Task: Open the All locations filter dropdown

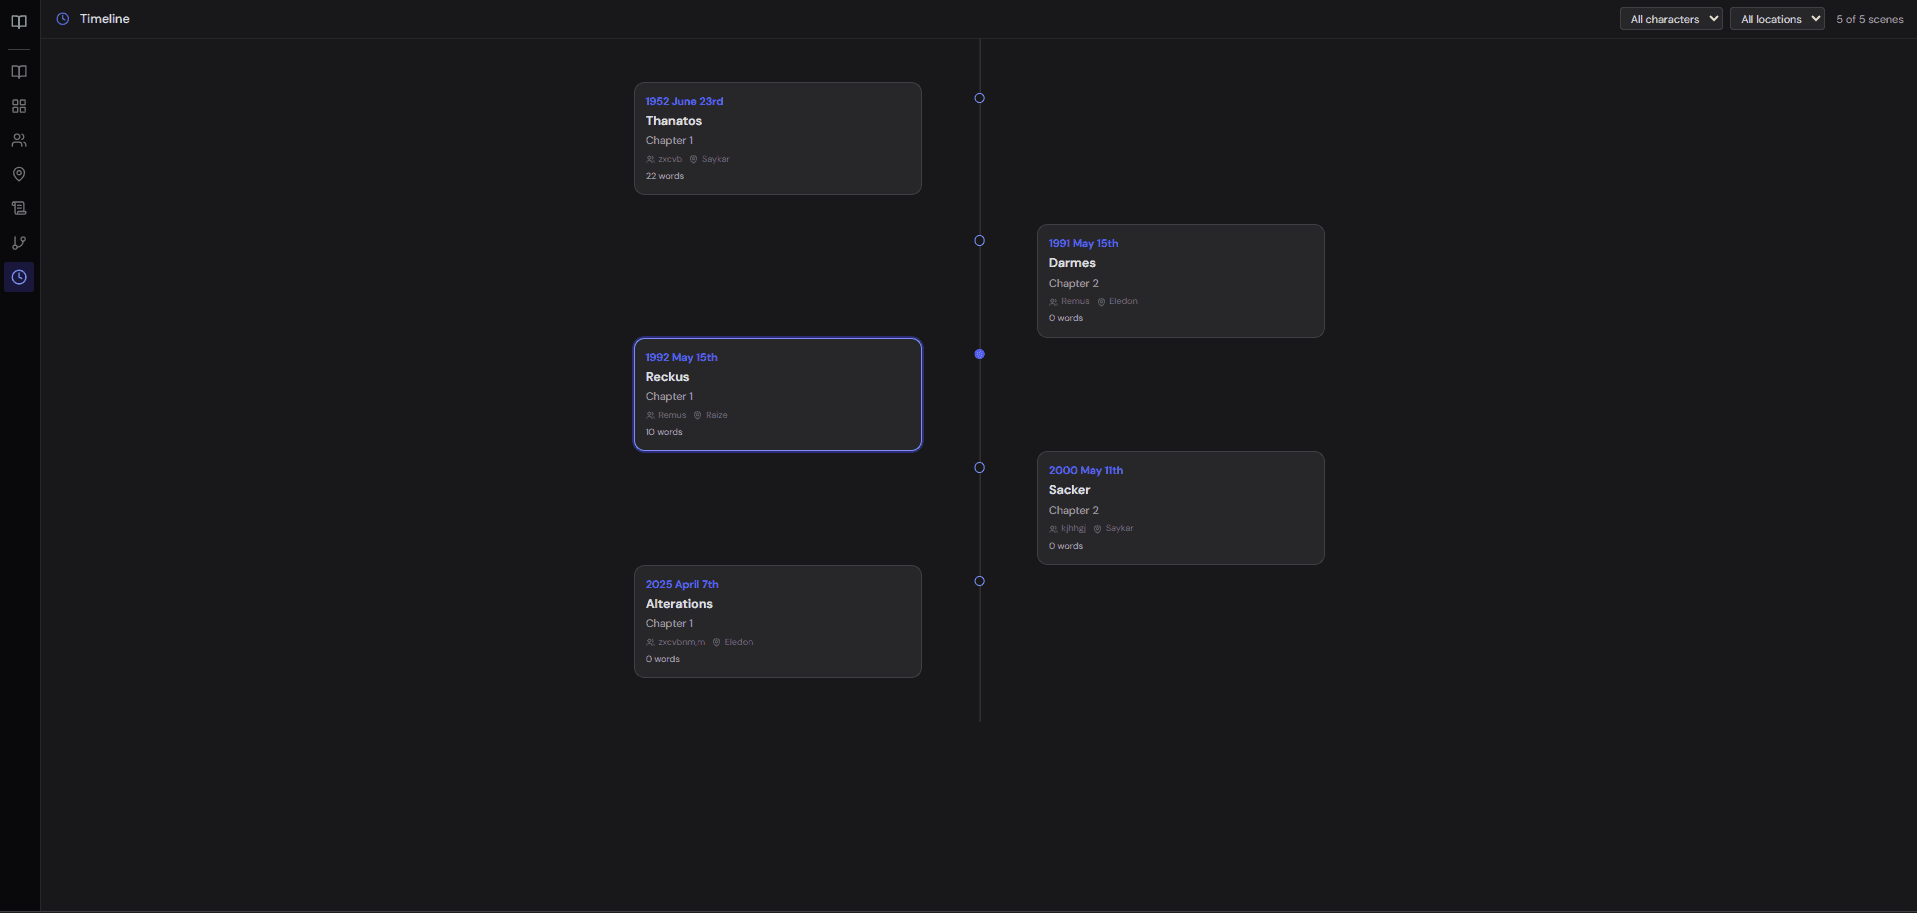Action: (1777, 19)
